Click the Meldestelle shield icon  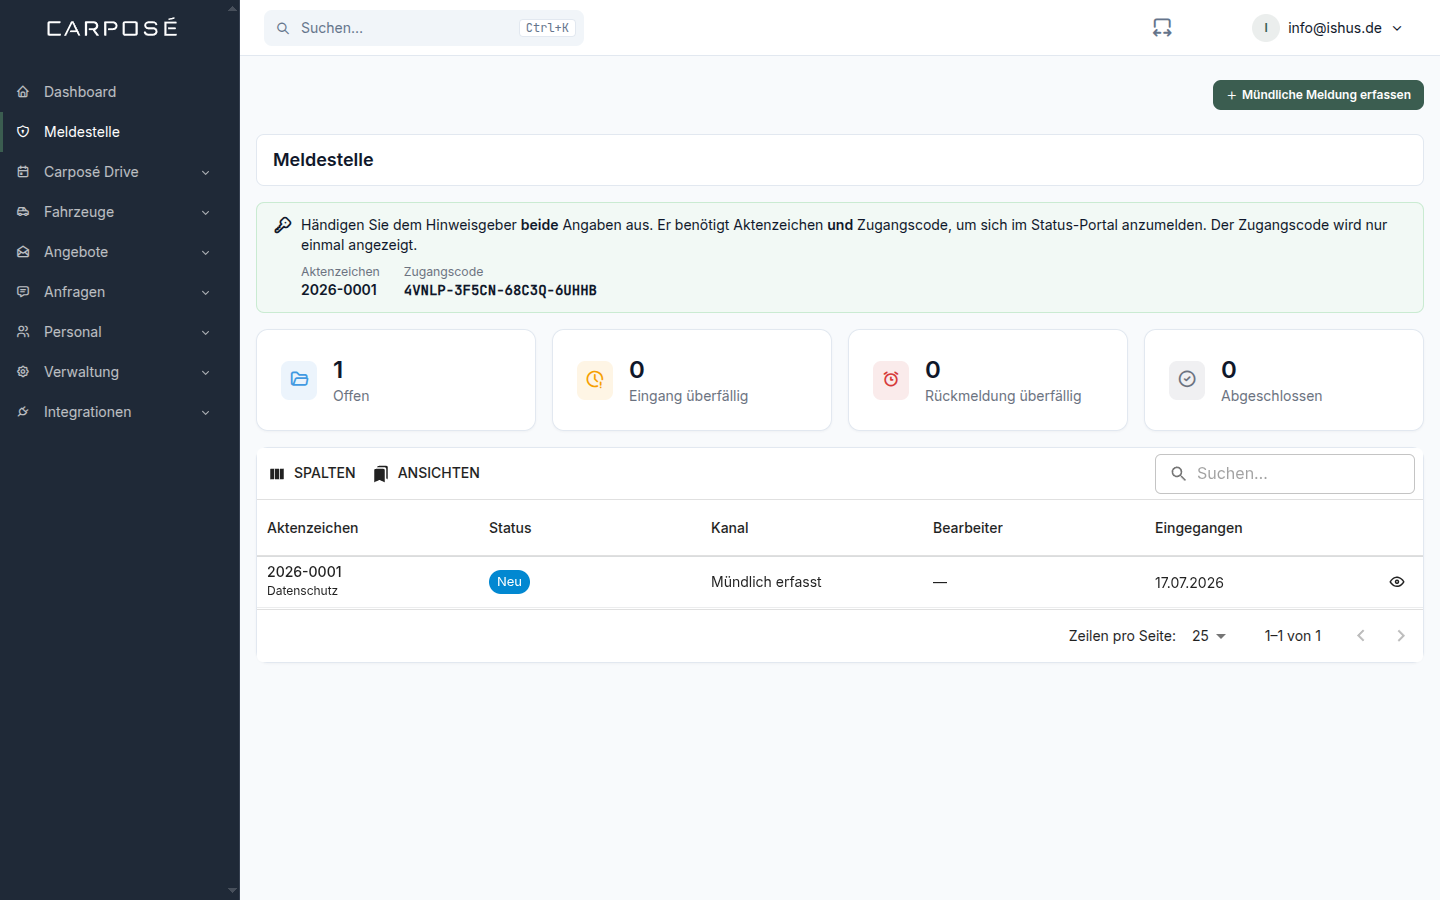23,132
